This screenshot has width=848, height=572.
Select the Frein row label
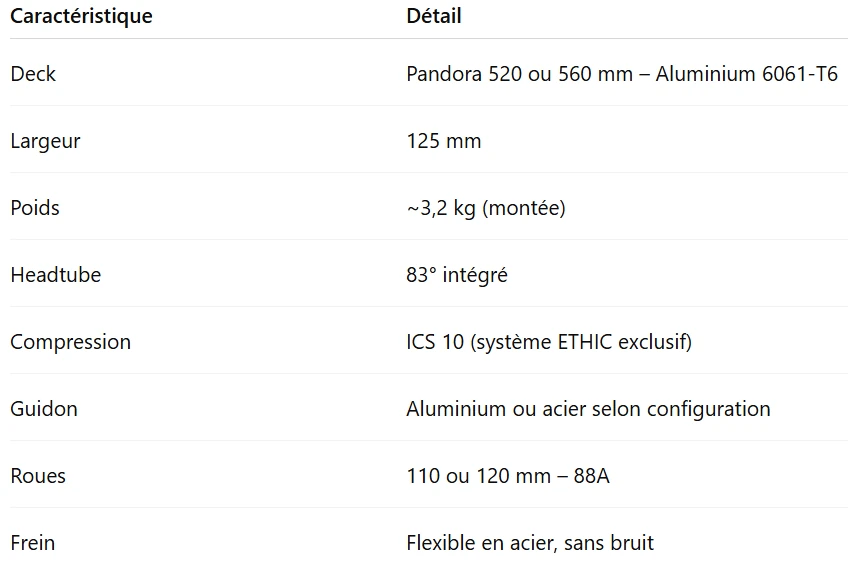coord(32,543)
